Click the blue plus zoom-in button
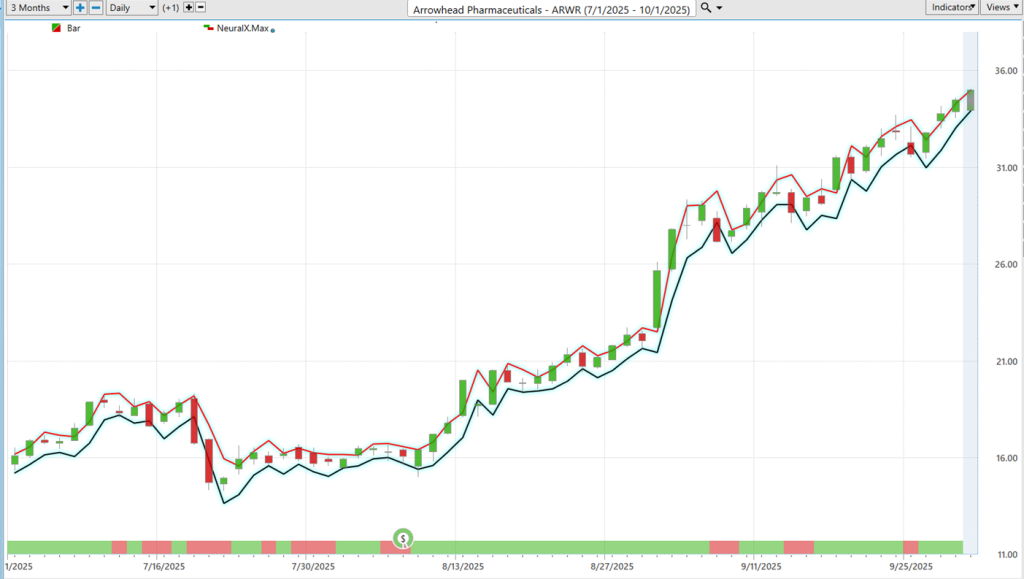The width and height of the screenshot is (1024, 579). tap(80, 8)
